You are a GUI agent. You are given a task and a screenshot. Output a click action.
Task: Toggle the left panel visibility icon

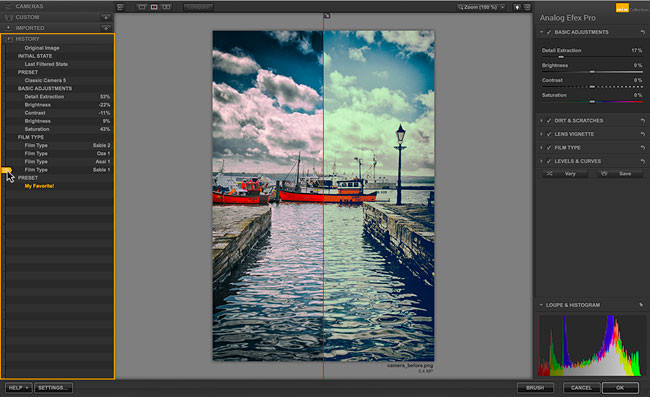(x=120, y=7)
